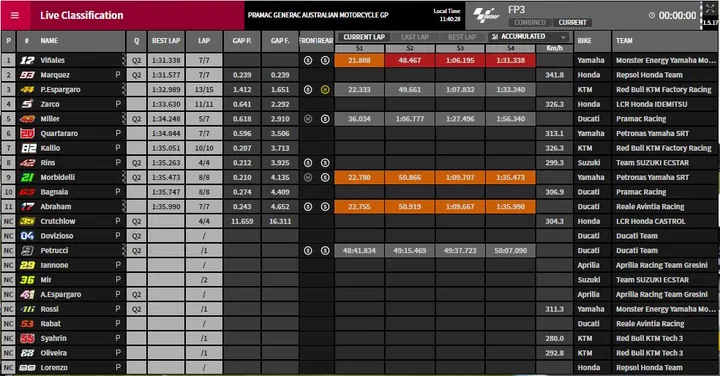This screenshot has height=376, width=720.
Task: Click Morbidelli number 21 badge
Action: [27, 177]
